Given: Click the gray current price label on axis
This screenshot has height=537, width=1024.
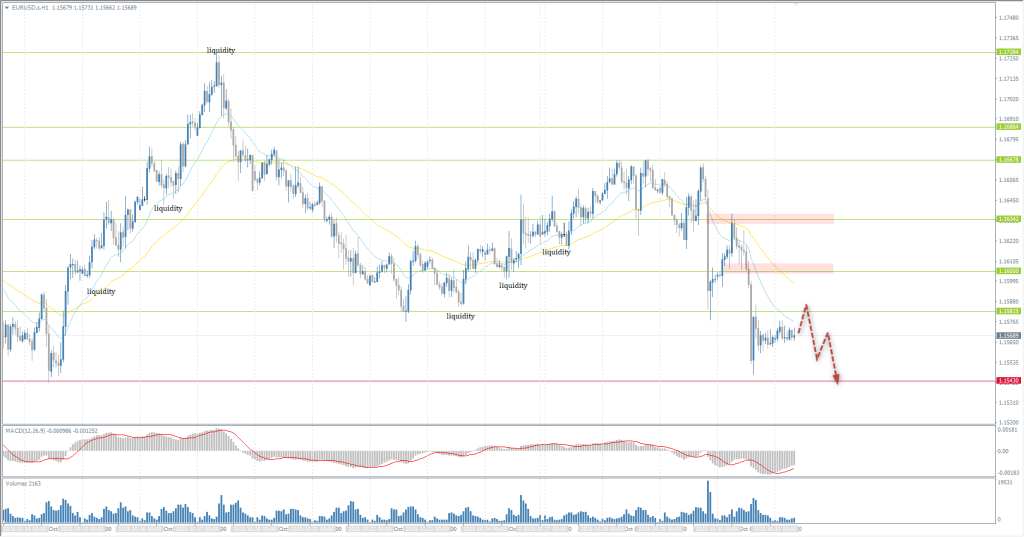Looking at the screenshot, I should click(1007, 336).
